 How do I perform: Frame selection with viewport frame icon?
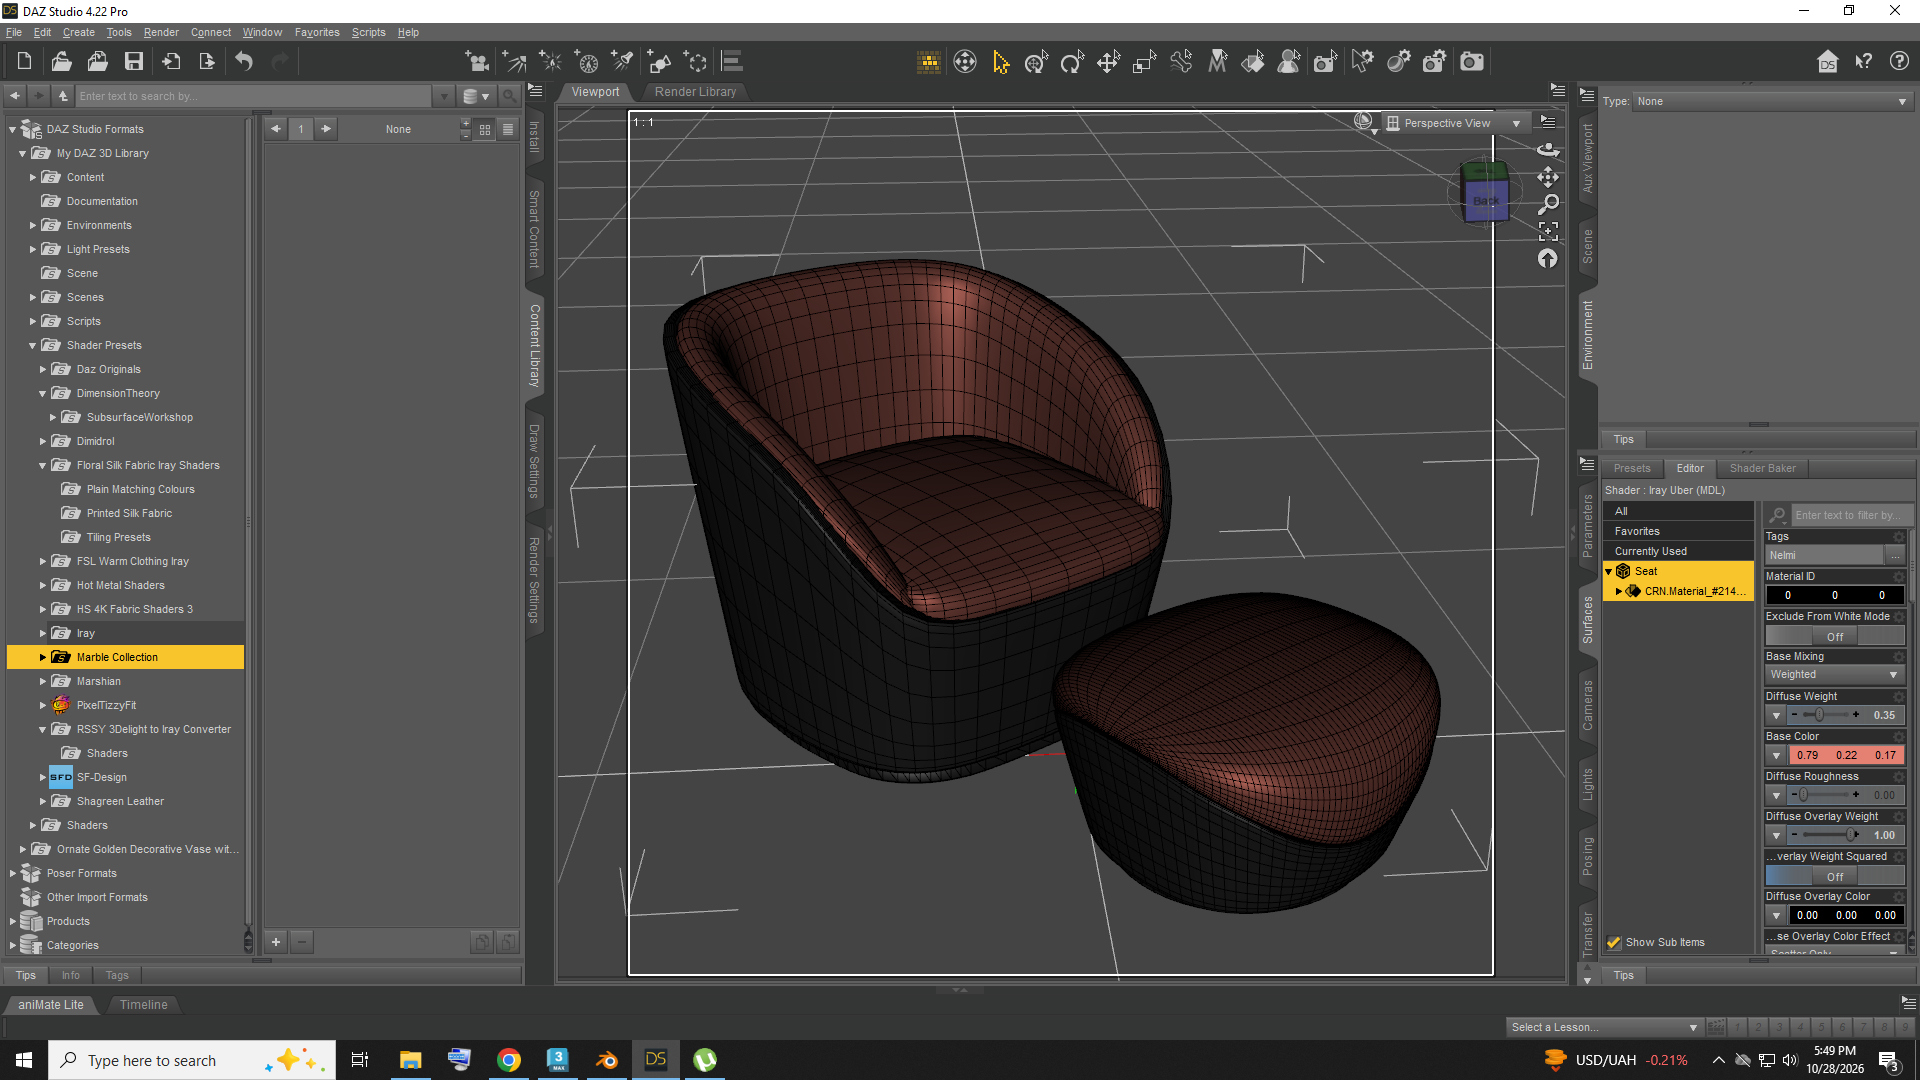tap(1548, 231)
